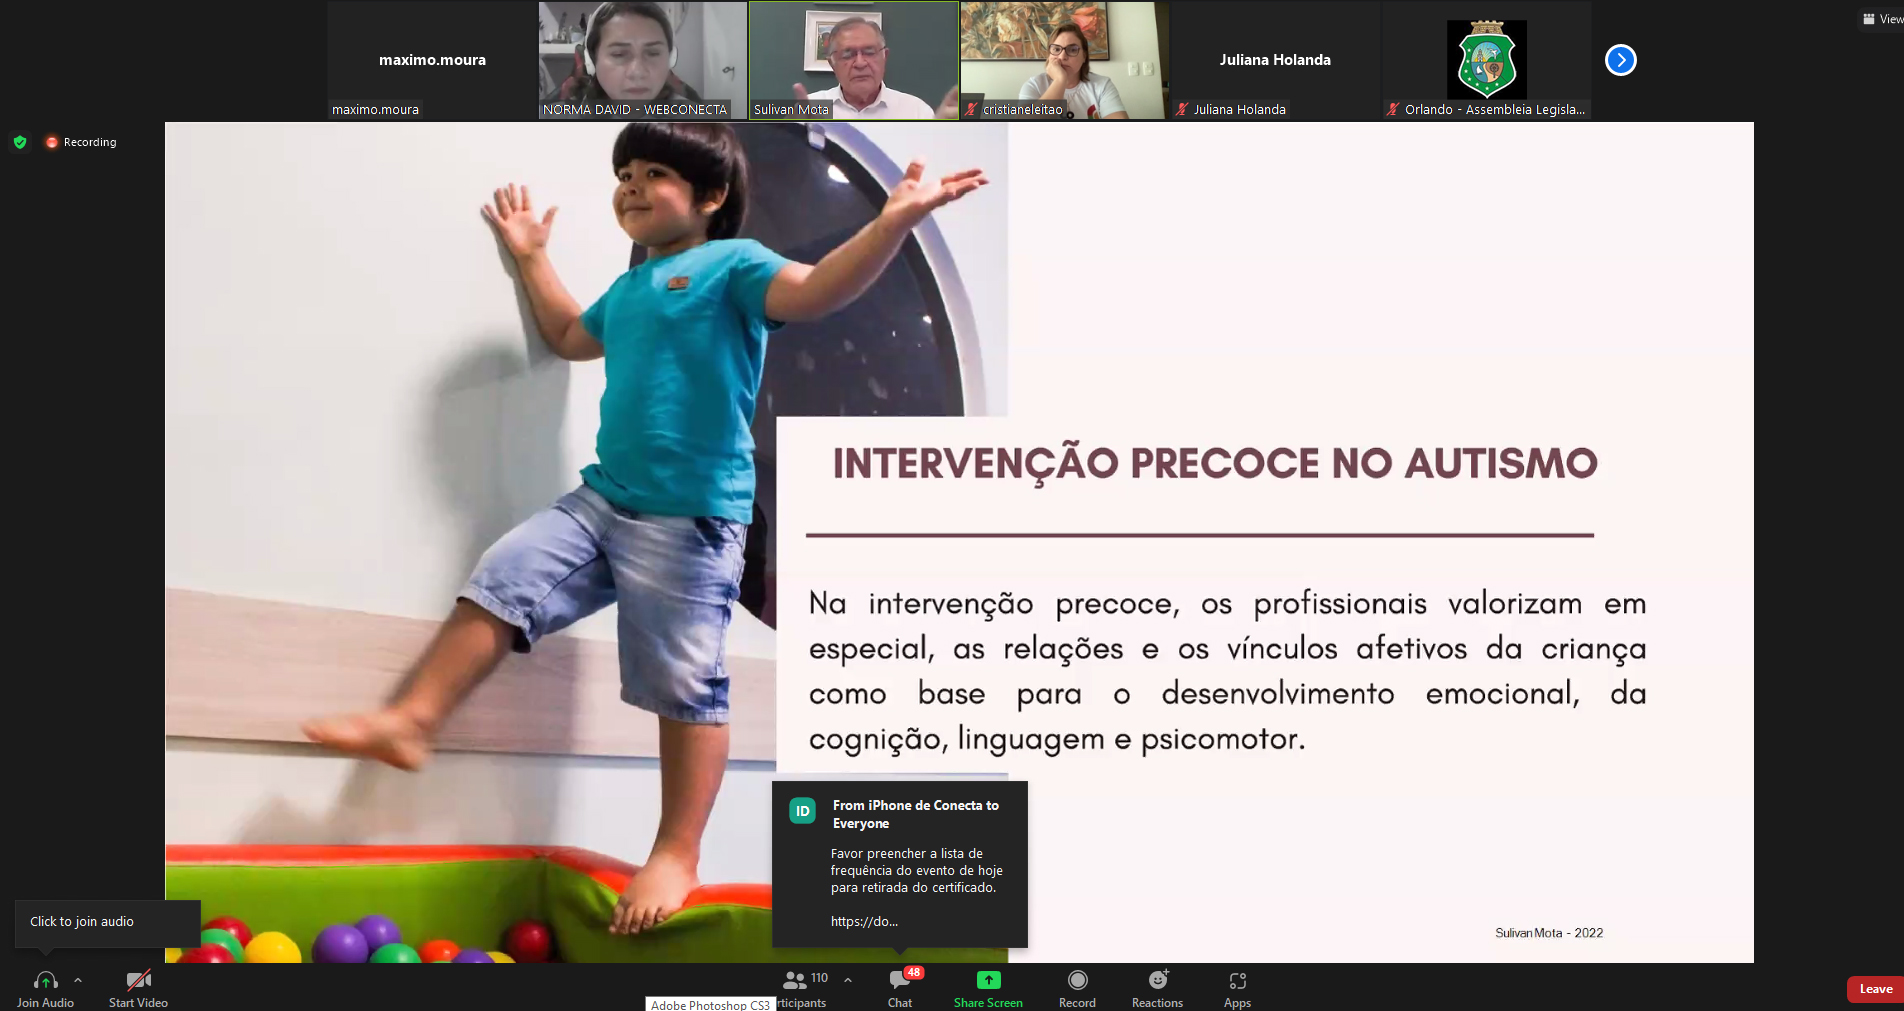The width and height of the screenshot is (1904, 1011).
Task: Expand the Participants options caret
Action: [848, 981]
